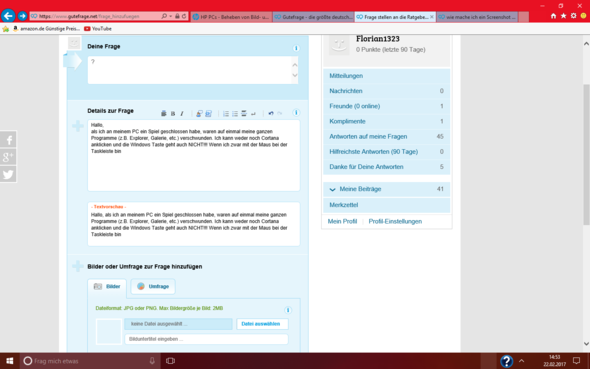Open Mein Profil link

[x=342, y=222]
